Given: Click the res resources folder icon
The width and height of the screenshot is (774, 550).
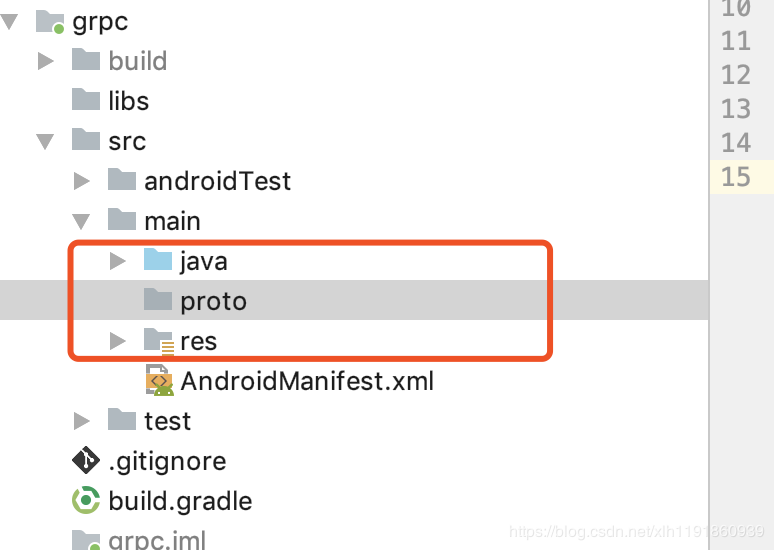Looking at the screenshot, I should click(x=158, y=341).
